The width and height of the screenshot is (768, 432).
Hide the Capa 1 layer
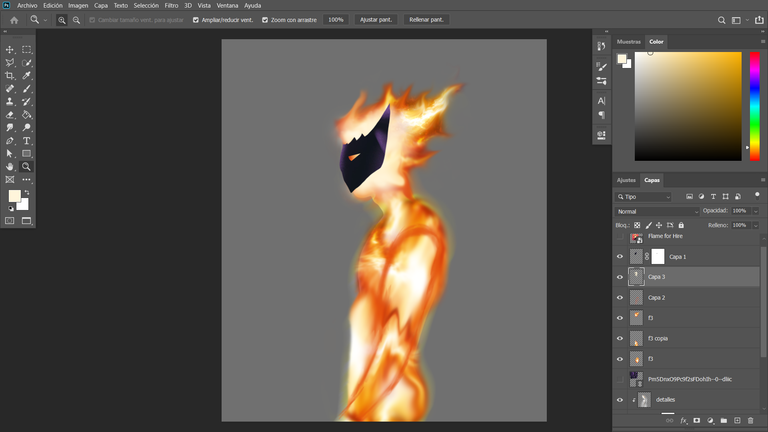[x=620, y=257]
